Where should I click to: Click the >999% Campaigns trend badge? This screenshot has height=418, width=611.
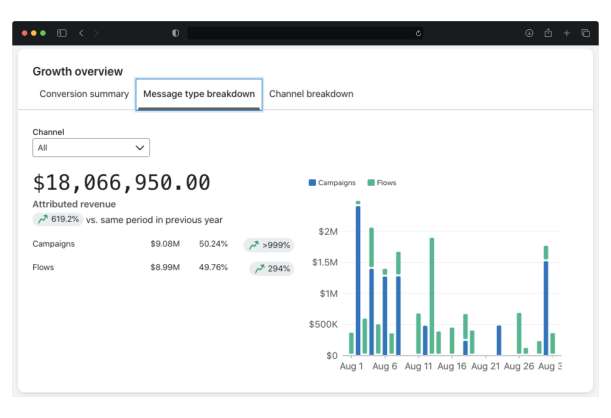pos(269,244)
